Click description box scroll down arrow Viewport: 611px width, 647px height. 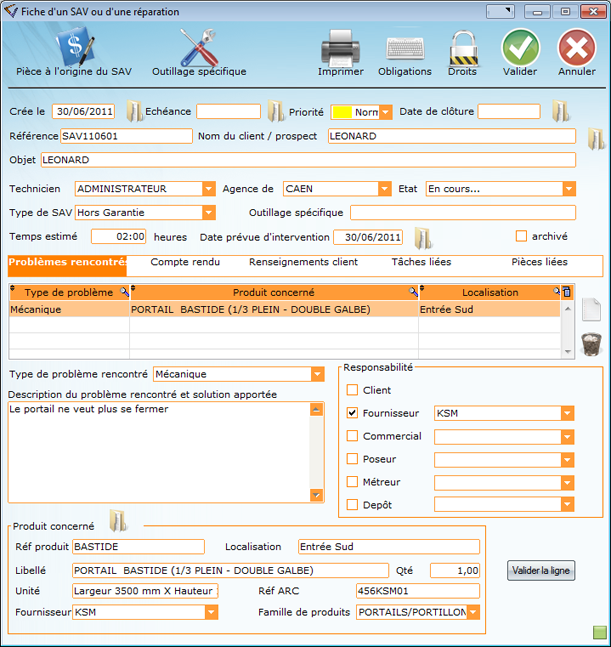pyautogui.click(x=316, y=495)
